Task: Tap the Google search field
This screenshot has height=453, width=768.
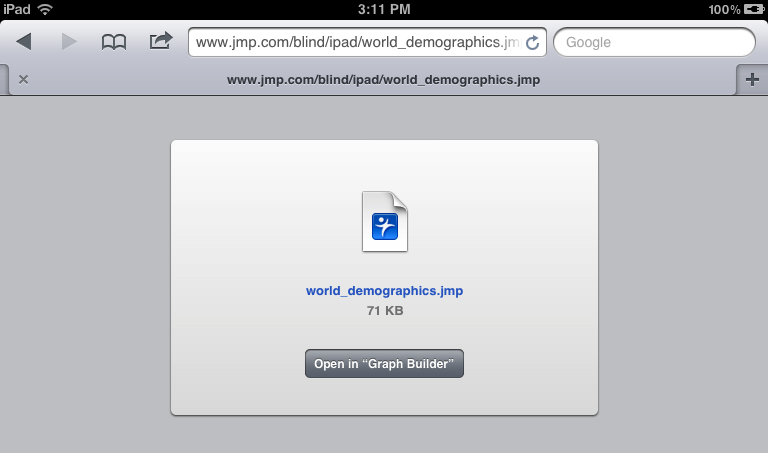Action: pyautogui.click(x=654, y=42)
